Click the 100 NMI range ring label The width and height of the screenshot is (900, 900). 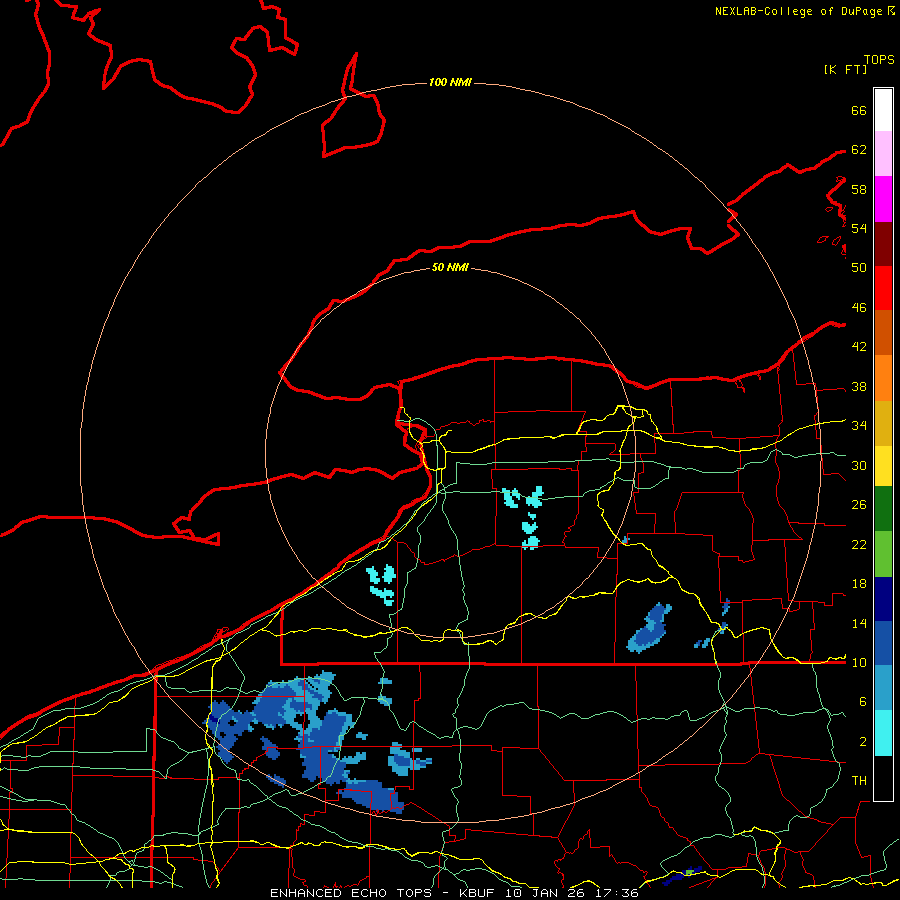tap(450, 82)
